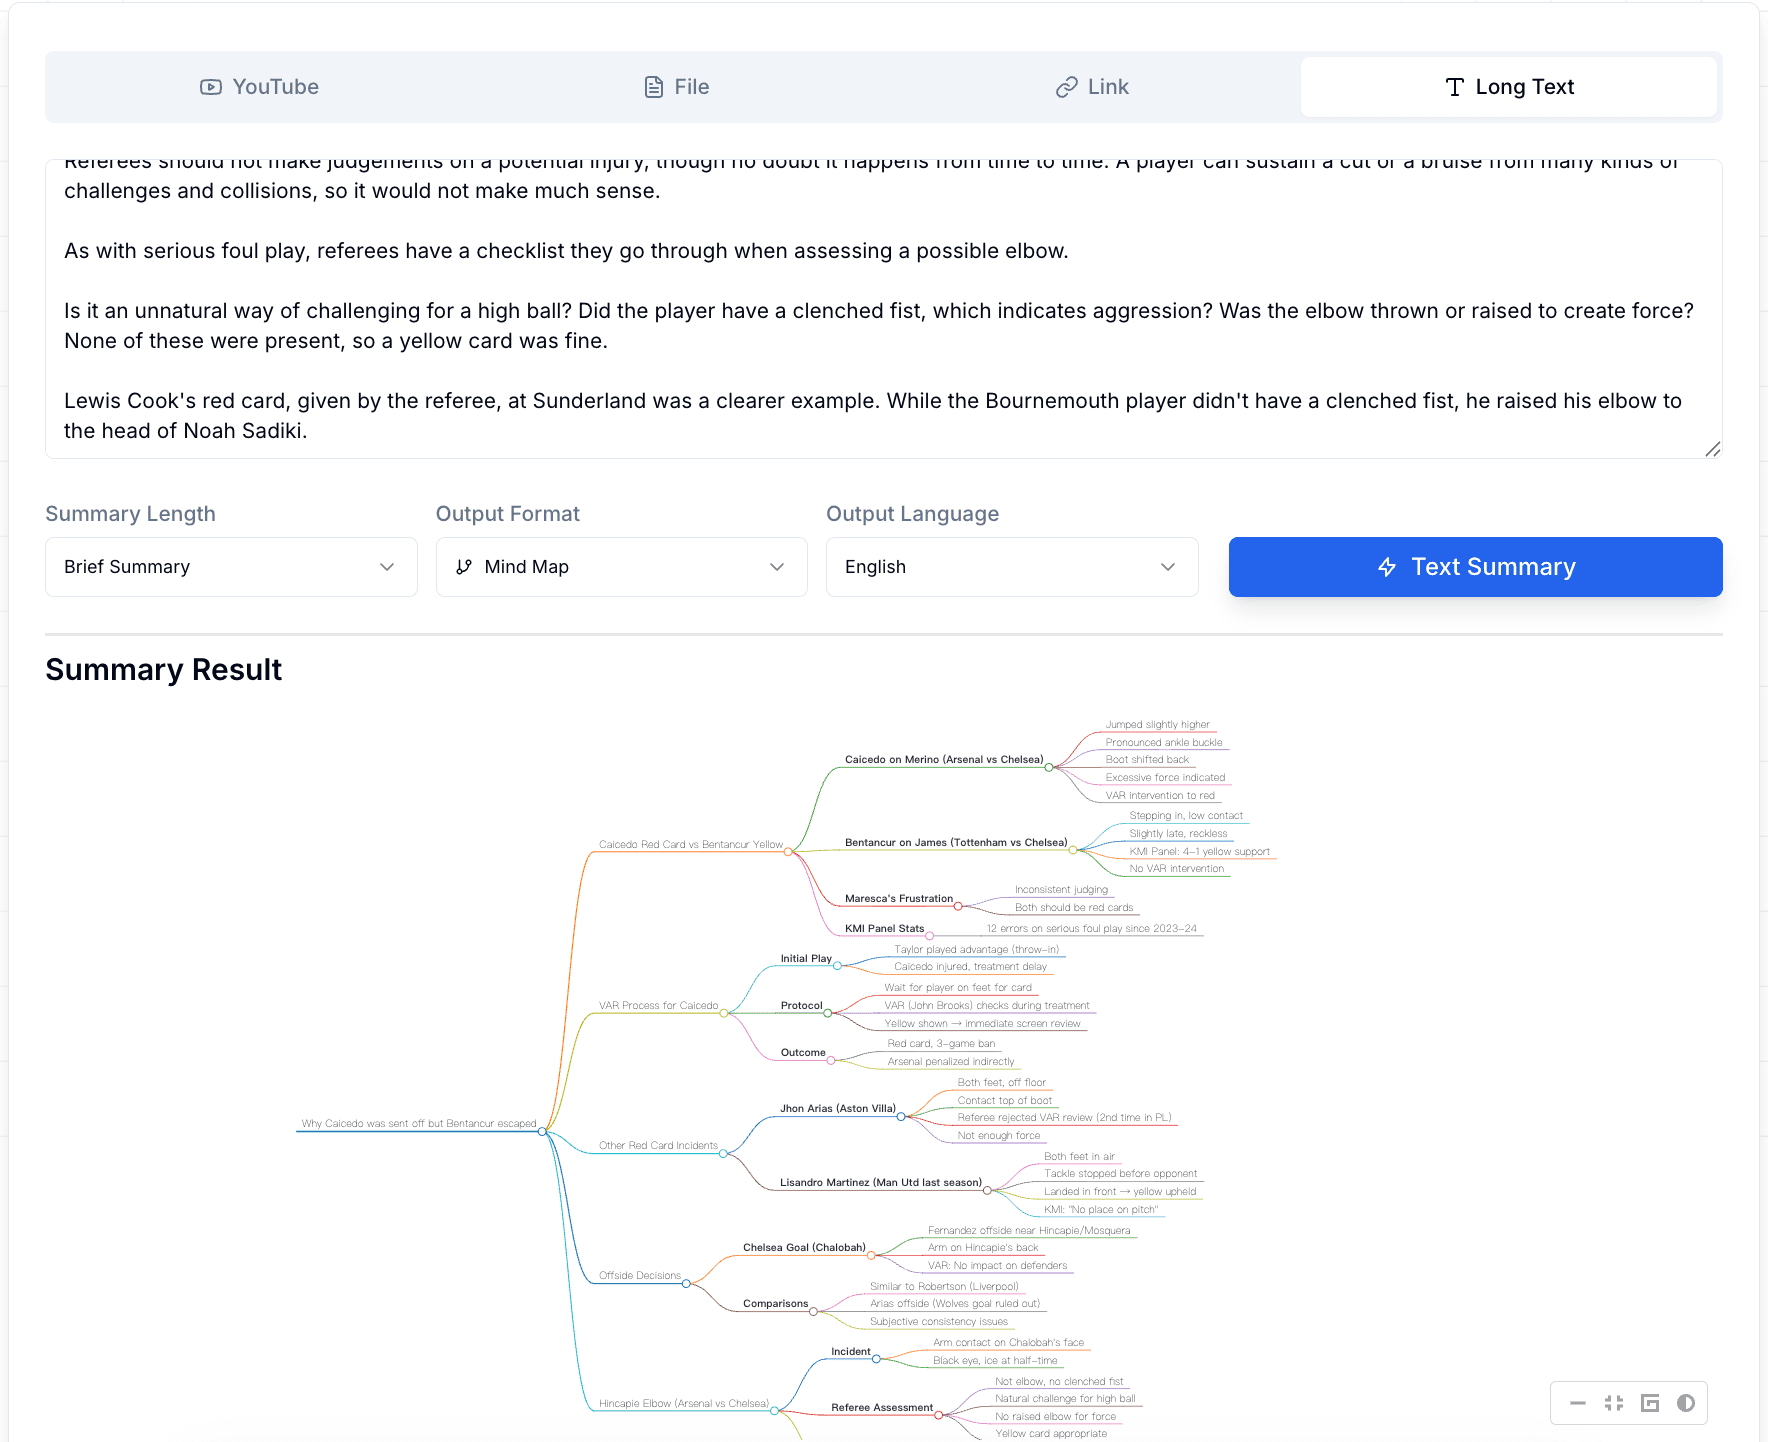The image size is (1768, 1442).
Task: Click the YouTube play icon in the source bar
Action: point(210,87)
